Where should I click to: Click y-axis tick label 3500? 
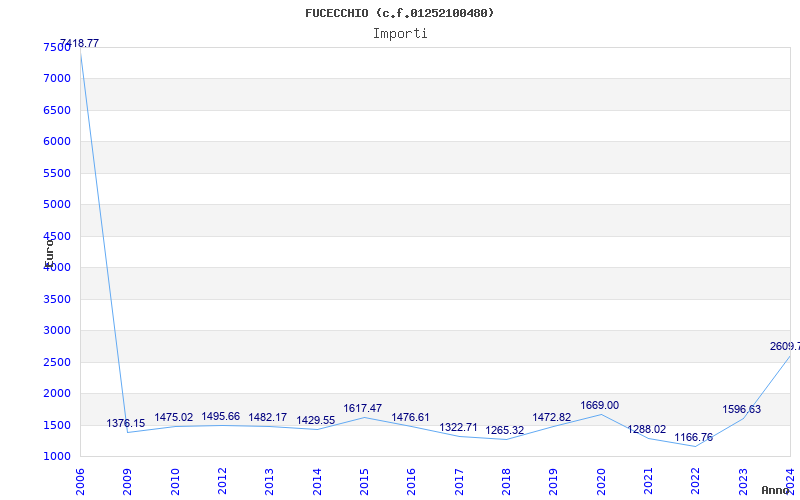pos(57,299)
